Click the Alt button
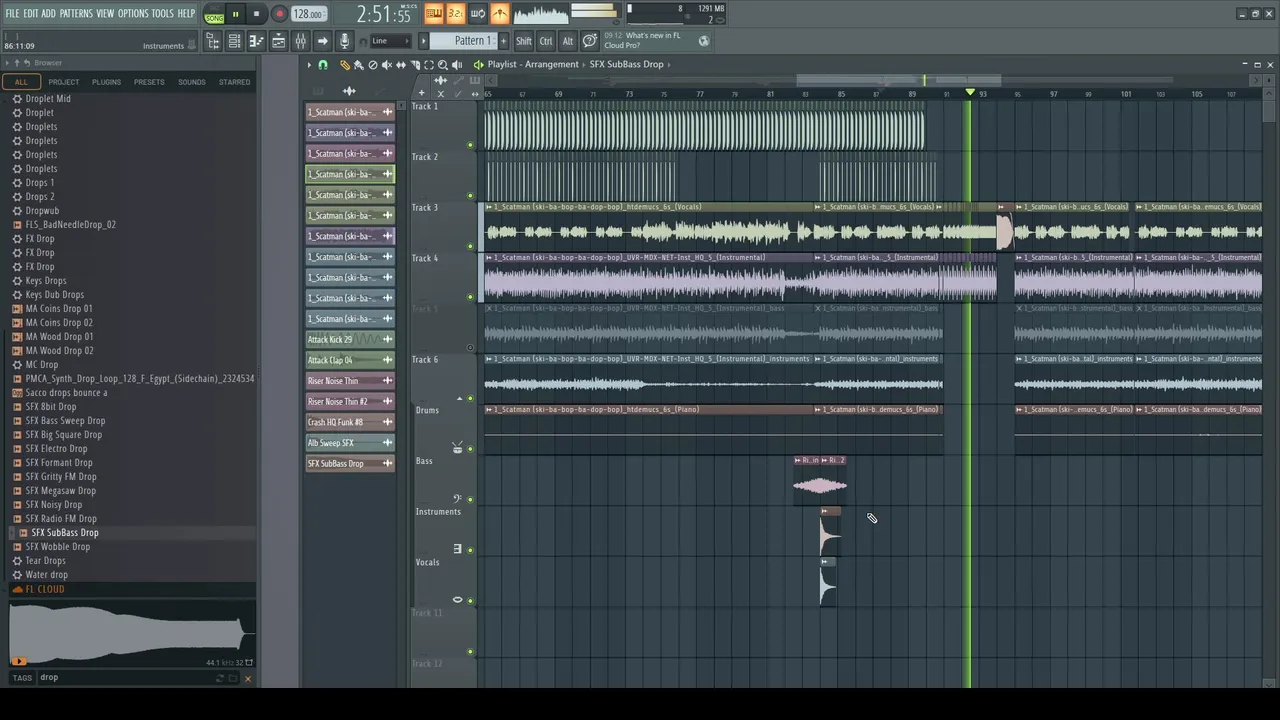Screen dimensions: 1280x720 click(x=567, y=41)
